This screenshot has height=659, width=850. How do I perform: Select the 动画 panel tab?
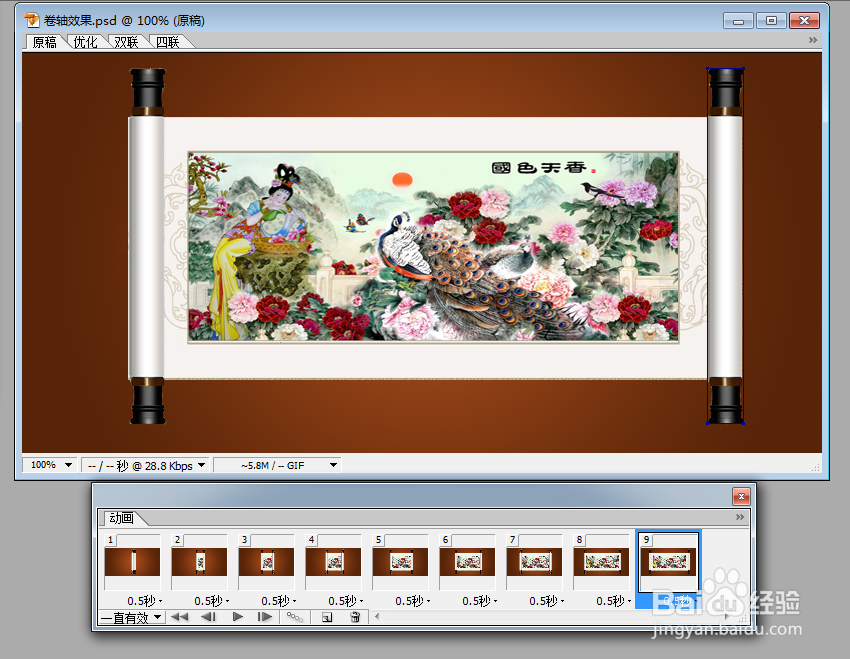(121, 518)
